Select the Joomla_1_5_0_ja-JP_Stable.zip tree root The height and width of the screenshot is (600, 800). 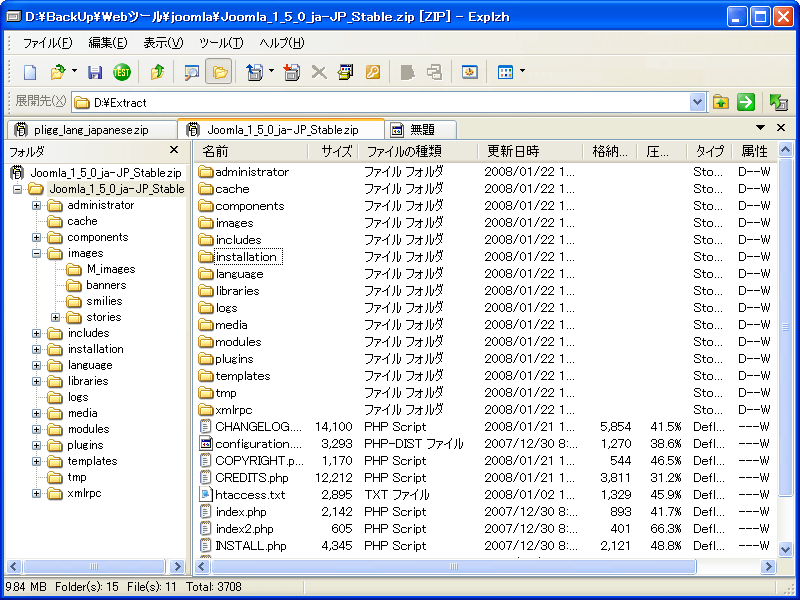click(x=106, y=173)
